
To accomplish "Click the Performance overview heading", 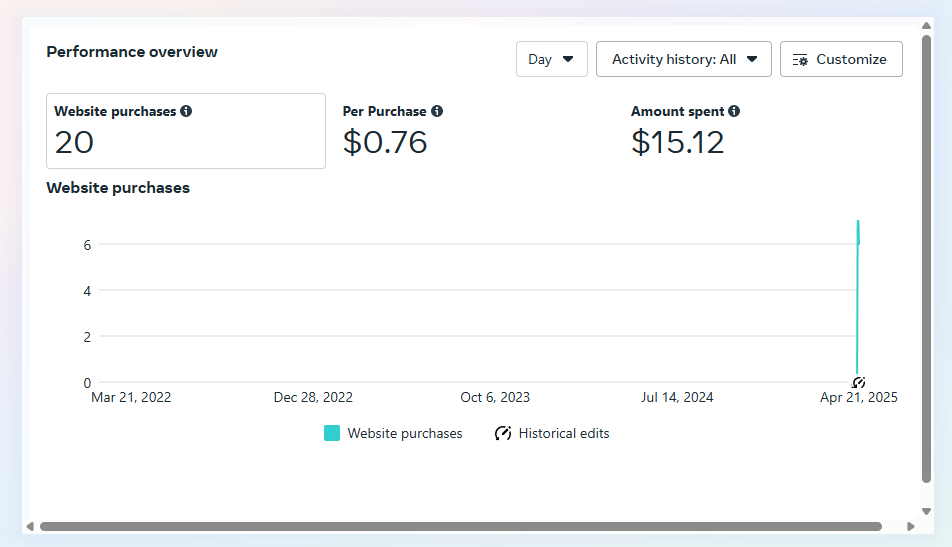I will pyautogui.click(x=132, y=52).
